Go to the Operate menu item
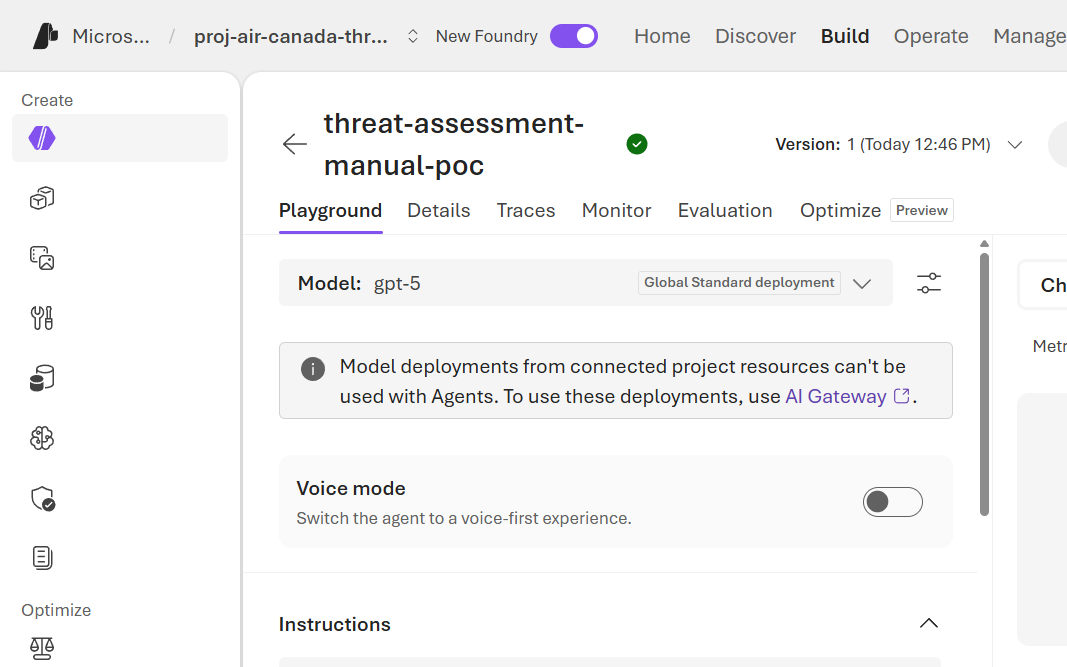The height and width of the screenshot is (667, 1067). tap(931, 36)
